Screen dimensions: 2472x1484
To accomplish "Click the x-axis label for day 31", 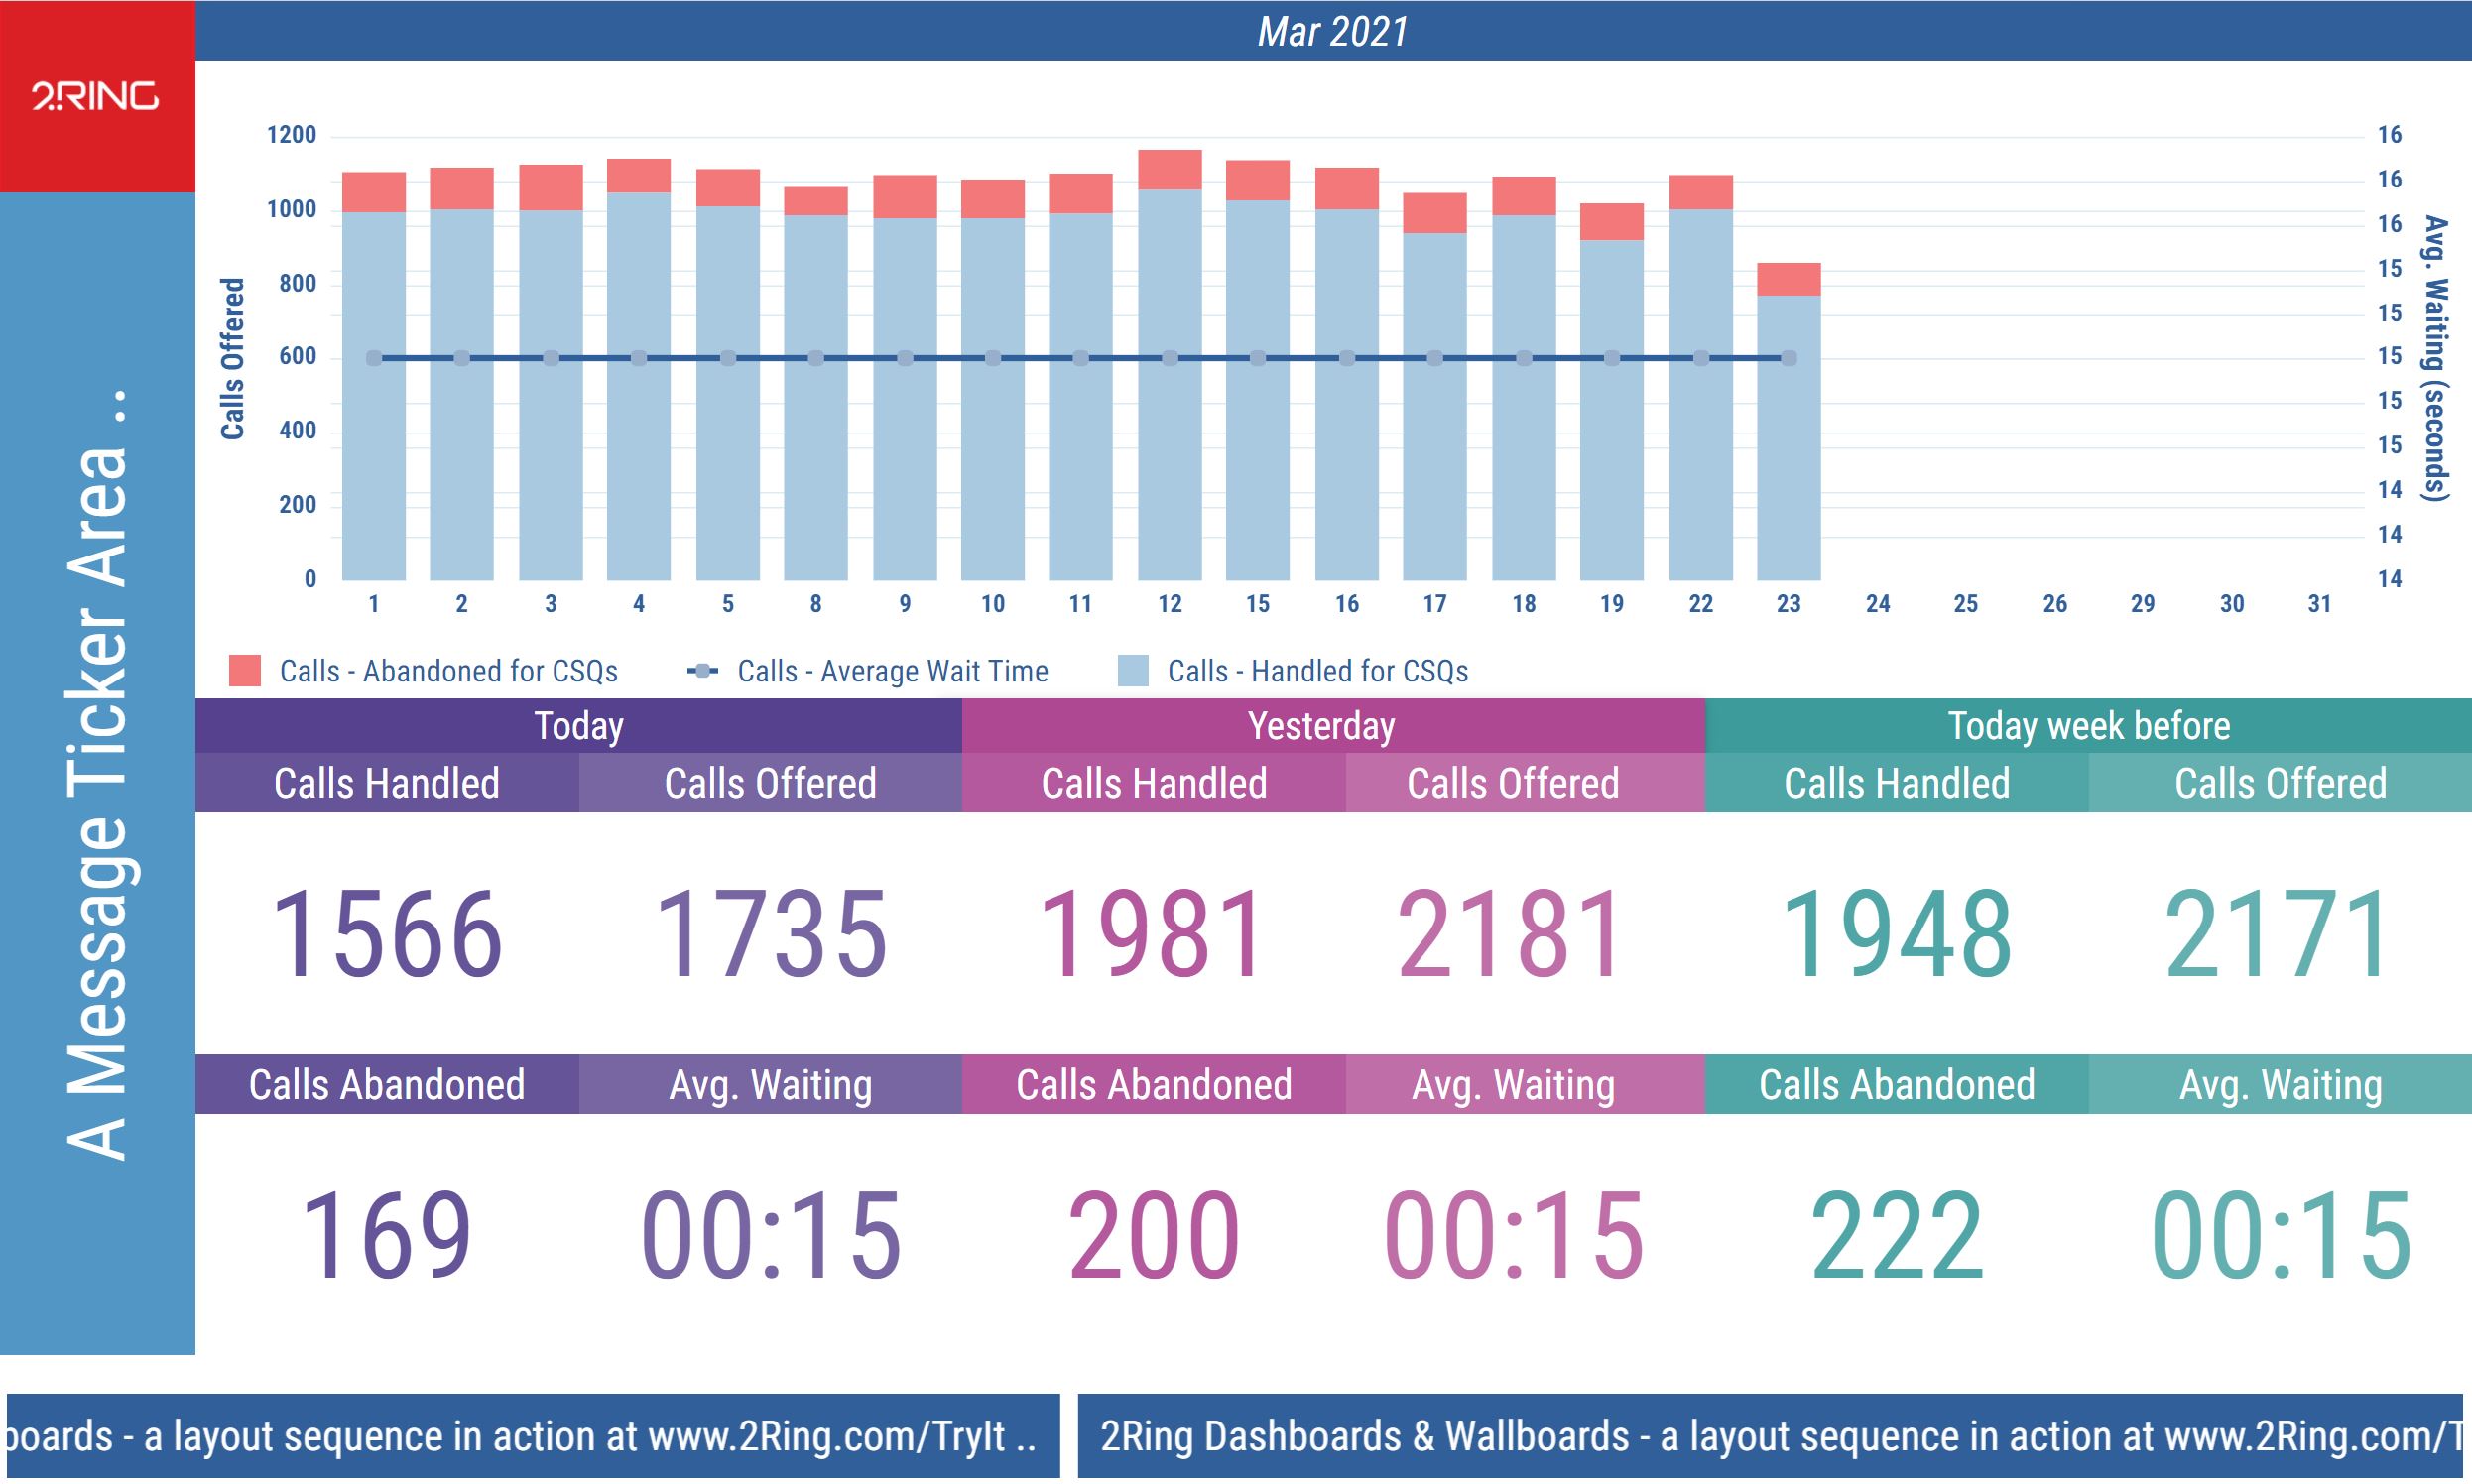I will tap(2319, 604).
